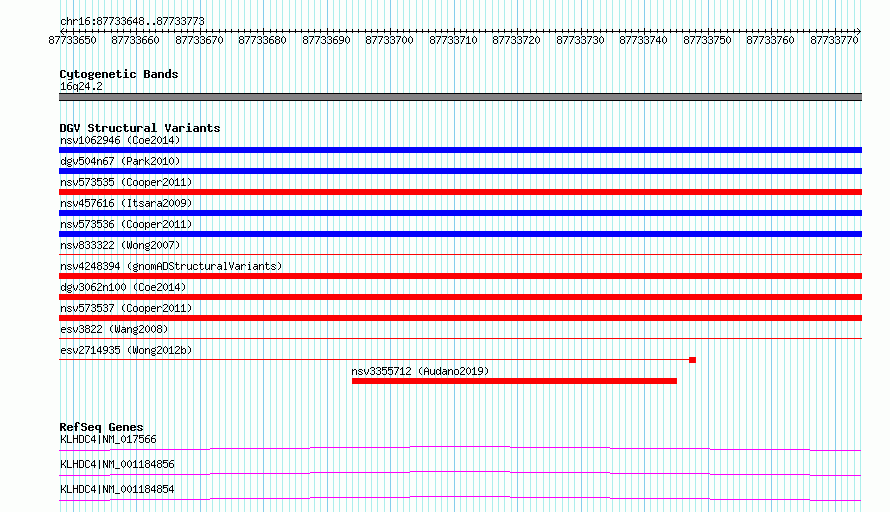Open nsv457616 (Itsara2009) label
This screenshot has width=890, height=512.
click(x=126, y=203)
